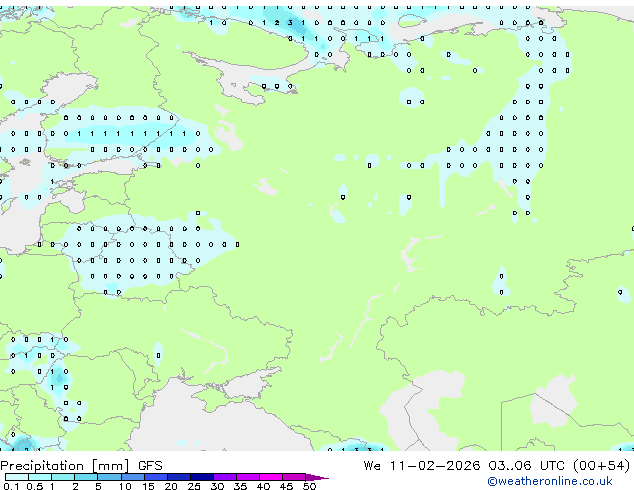Click the "15" legend scale label
The height and width of the screenshot is (490, 634).
[x=148, y=486]
